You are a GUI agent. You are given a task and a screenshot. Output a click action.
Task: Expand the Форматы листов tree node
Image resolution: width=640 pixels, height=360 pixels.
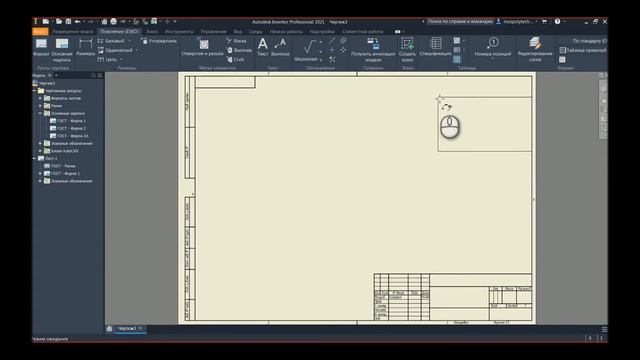(x=40, y=98)
